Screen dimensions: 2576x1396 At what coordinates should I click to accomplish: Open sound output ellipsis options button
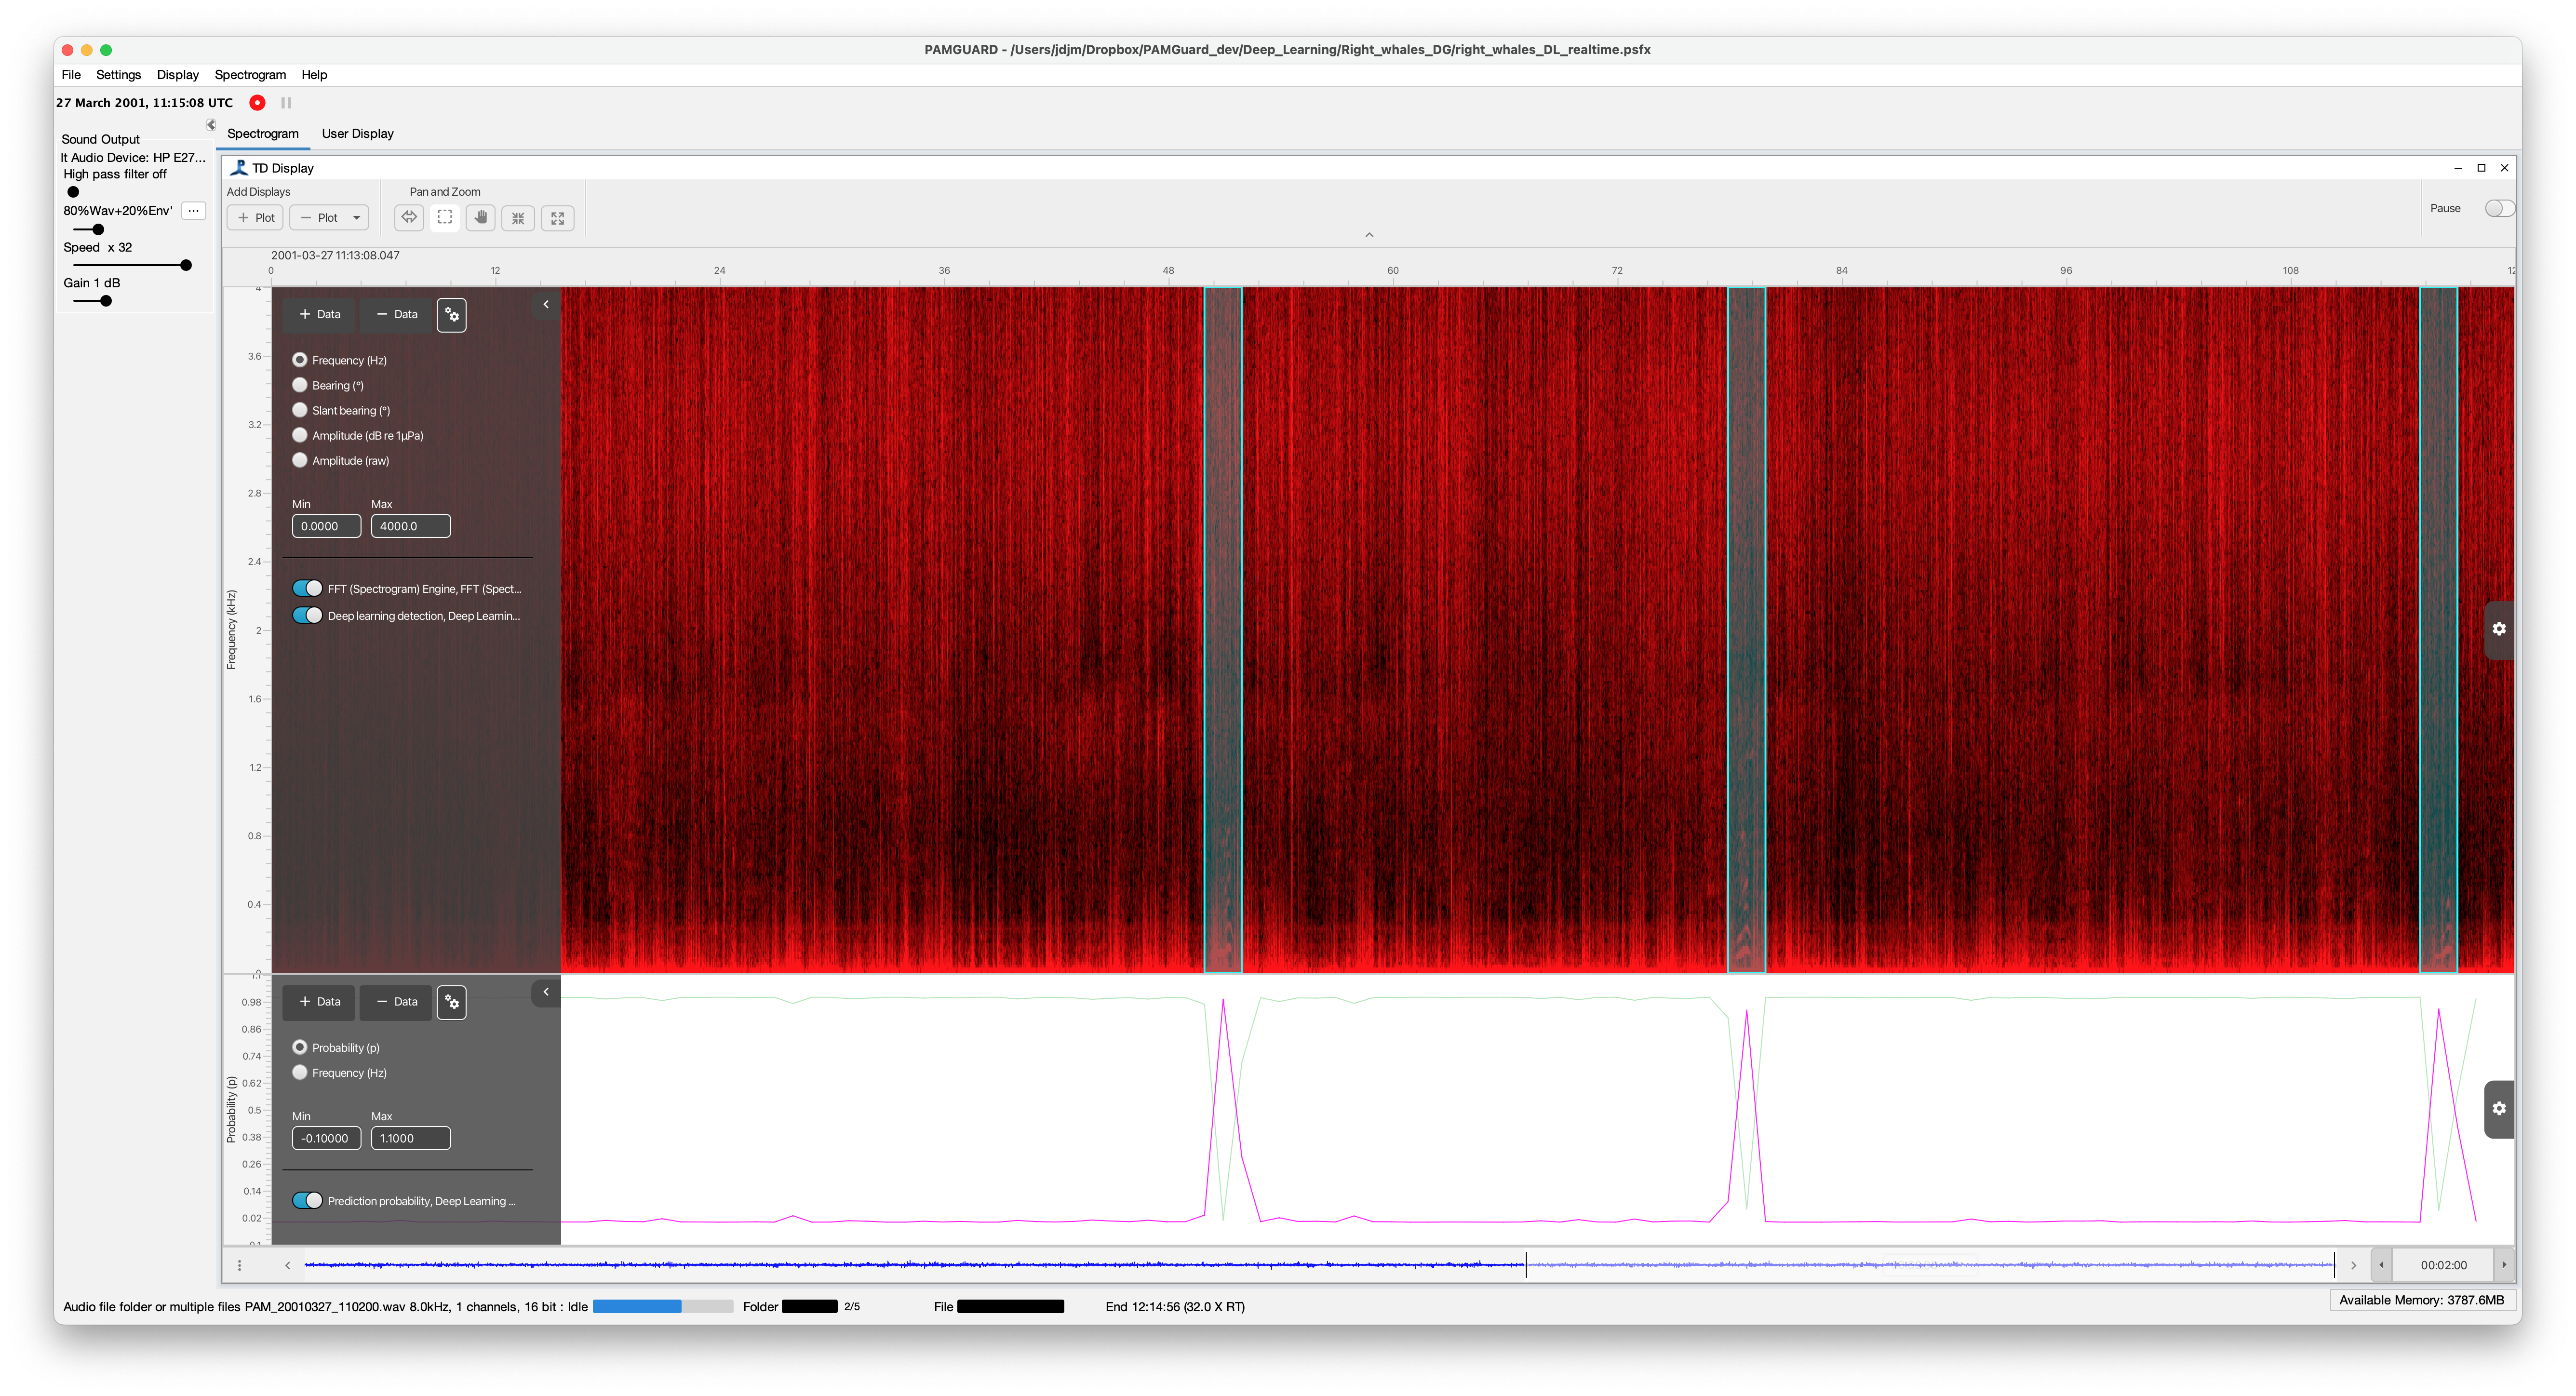tap(194, 210)
